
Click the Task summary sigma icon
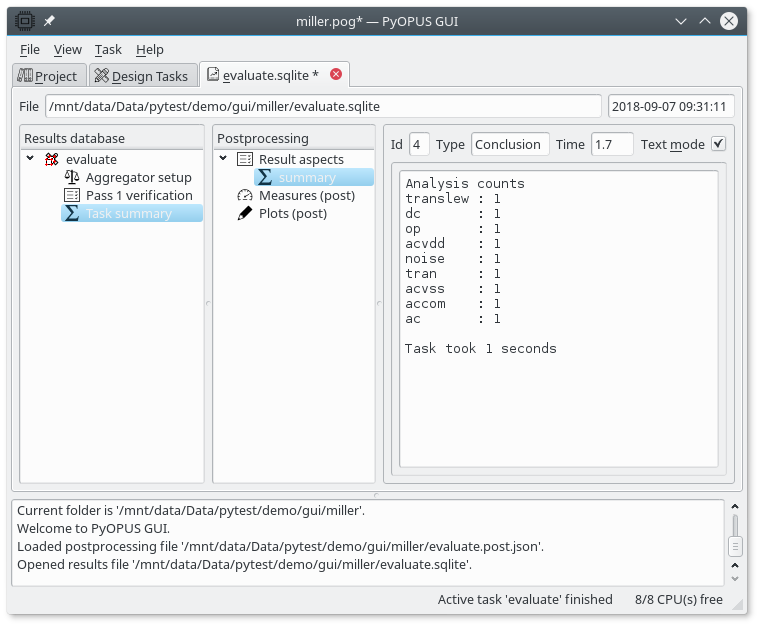[x=72, y=213]
